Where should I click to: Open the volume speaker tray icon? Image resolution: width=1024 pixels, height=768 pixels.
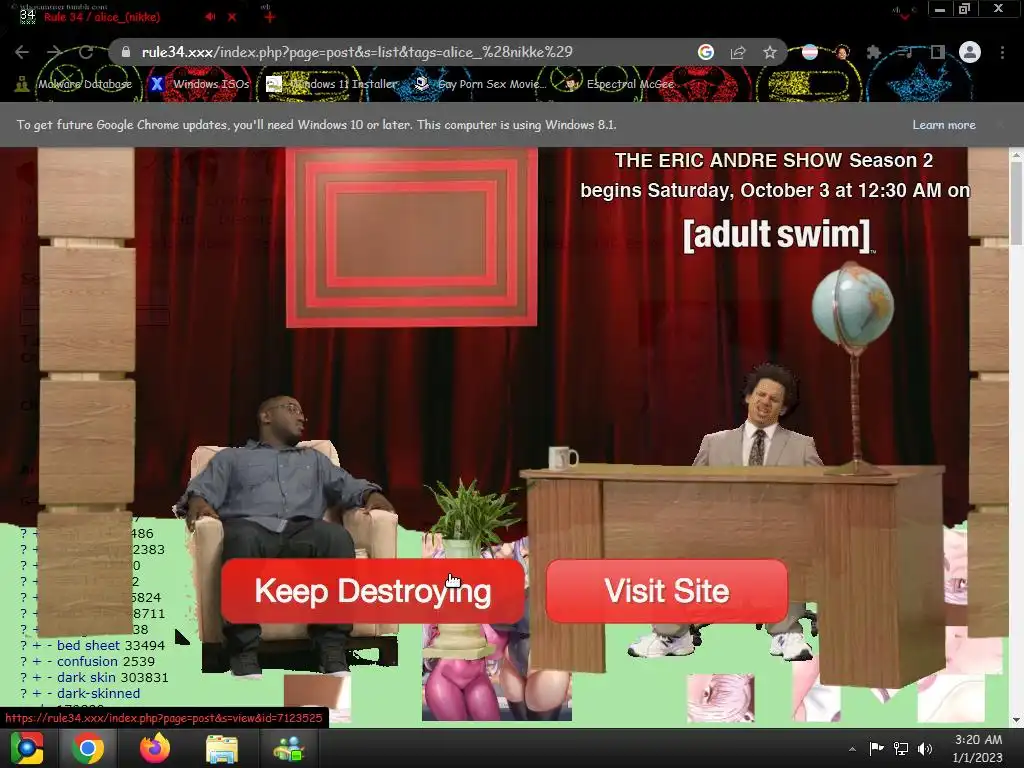pos(925,748)
